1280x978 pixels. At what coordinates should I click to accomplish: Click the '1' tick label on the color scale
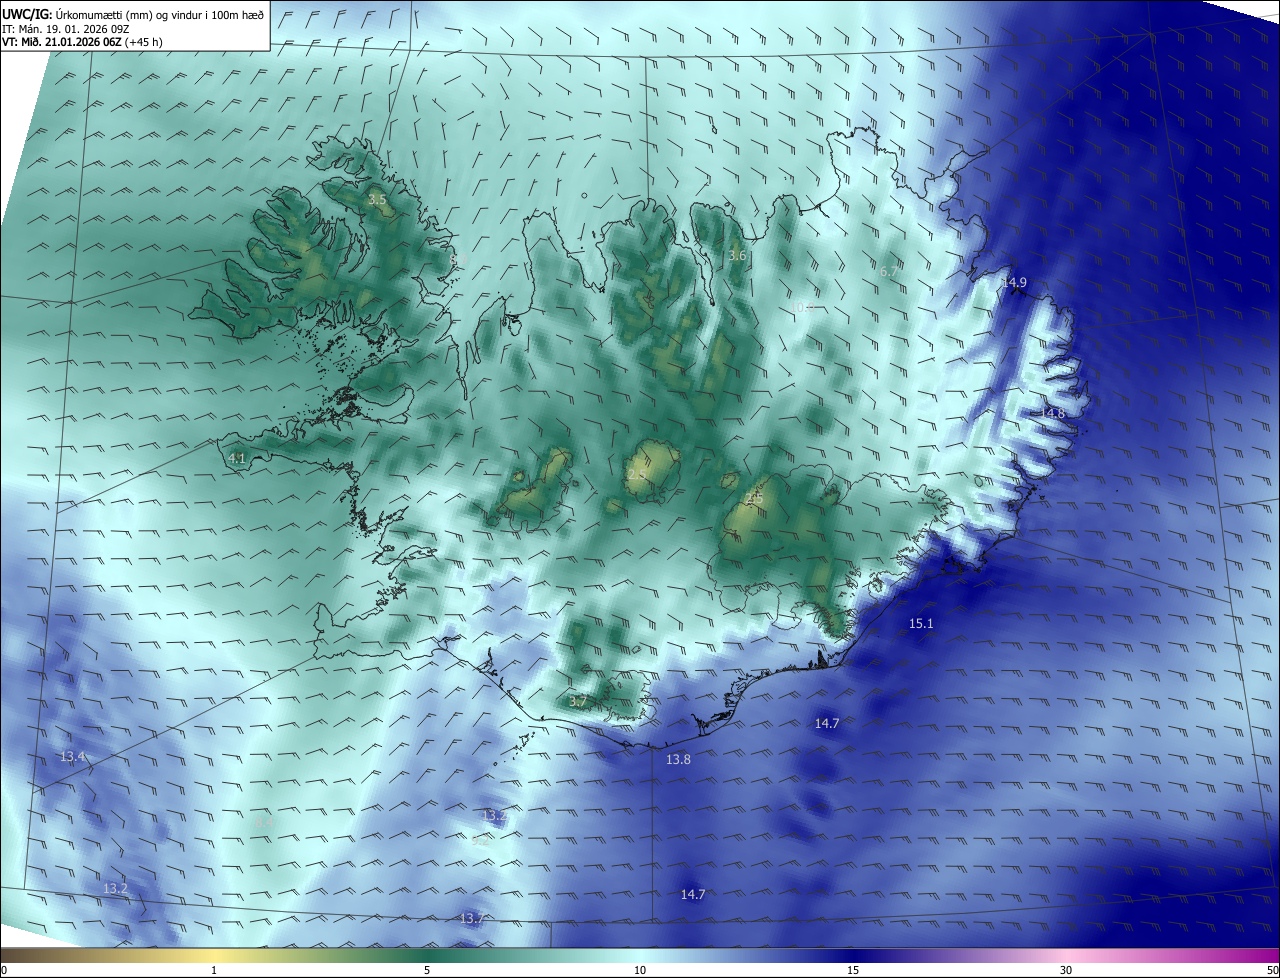[x=215, y=970]
